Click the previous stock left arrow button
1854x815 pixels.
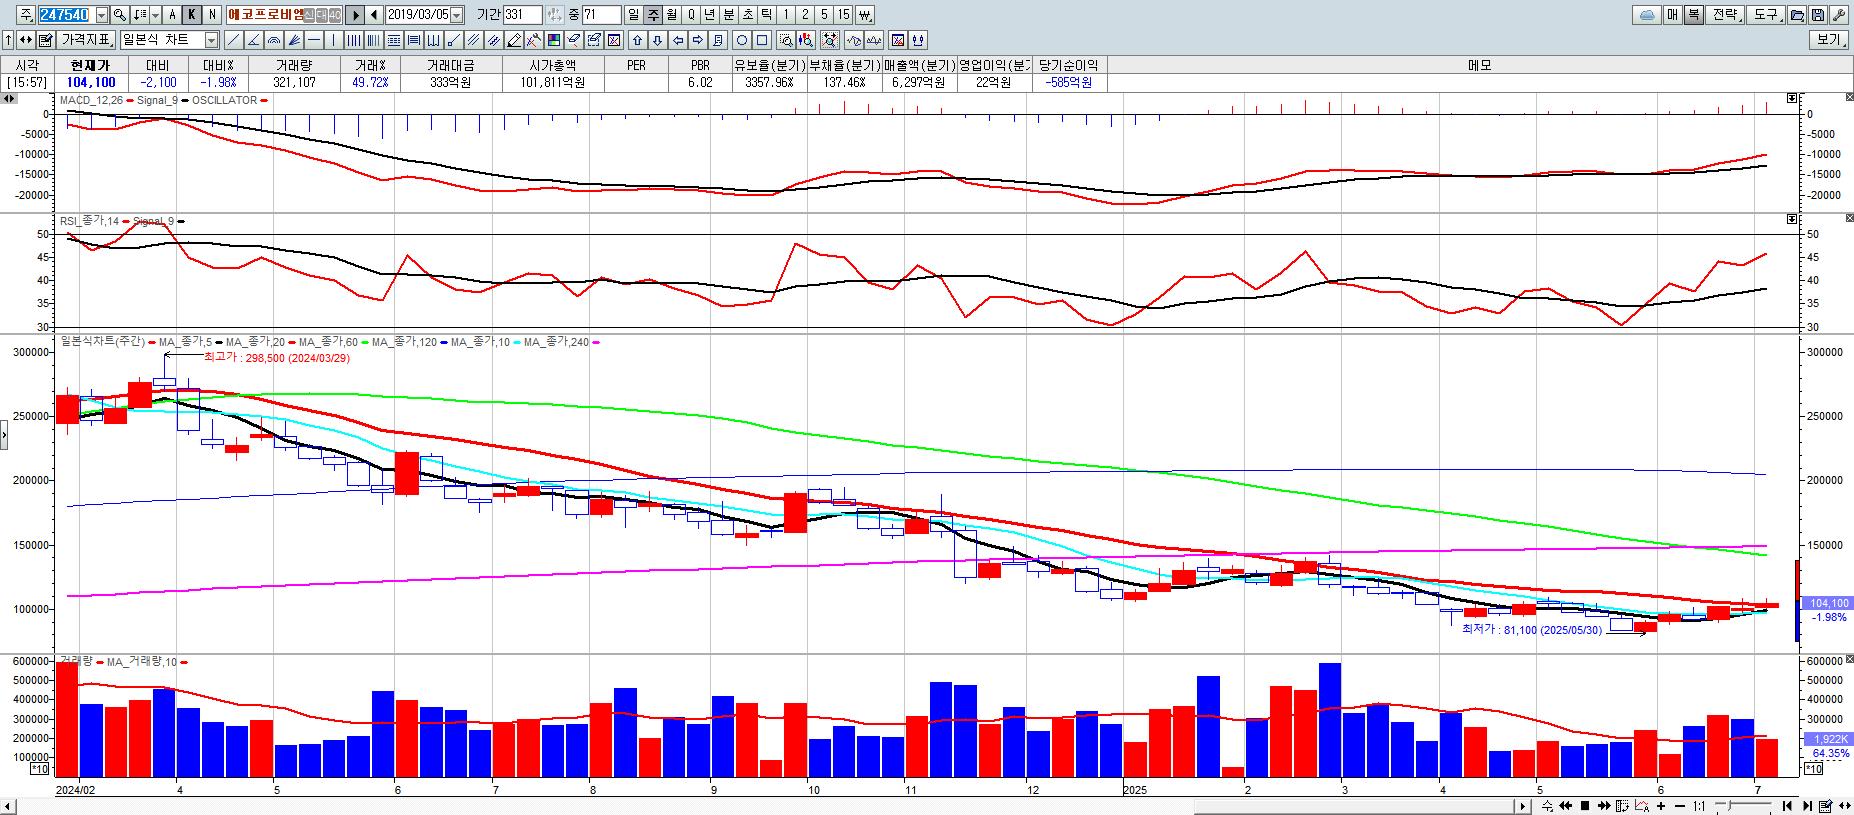coord(373,15)
